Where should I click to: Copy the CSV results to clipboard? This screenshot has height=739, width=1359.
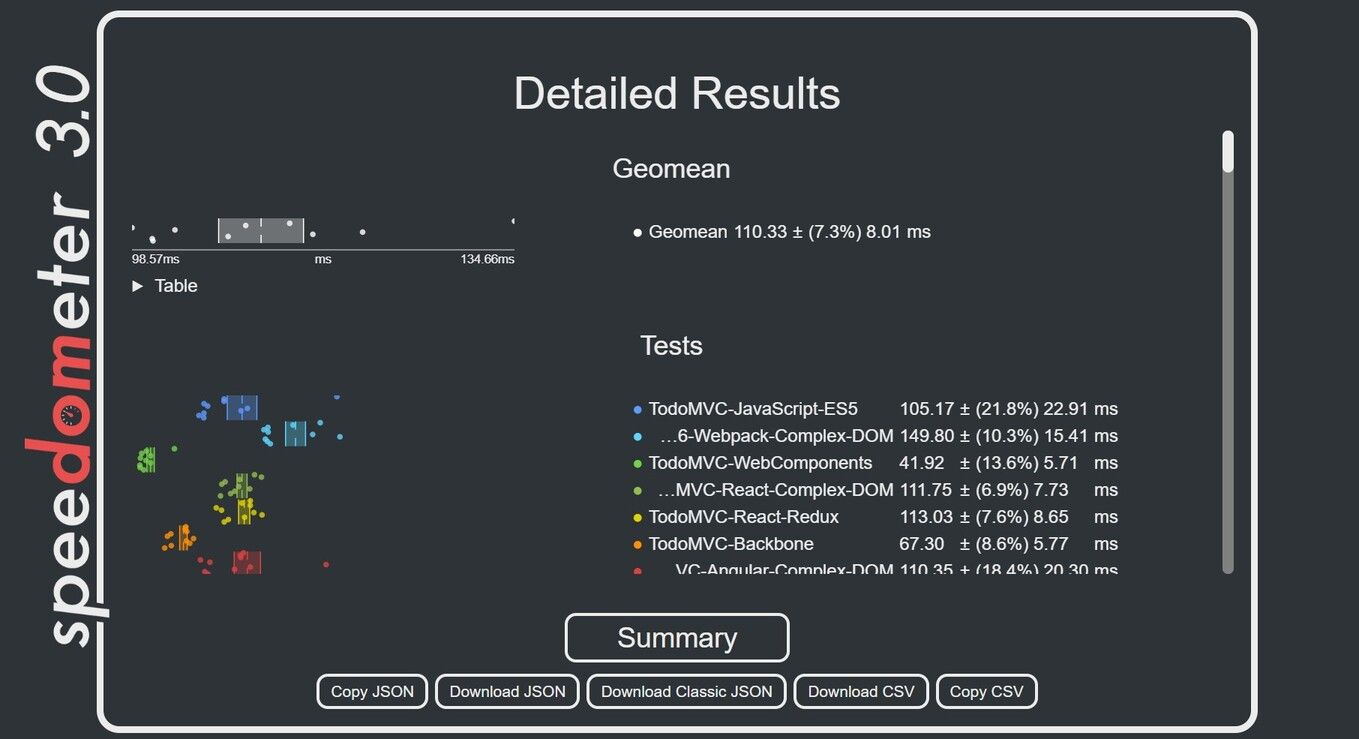coord(986,691)
